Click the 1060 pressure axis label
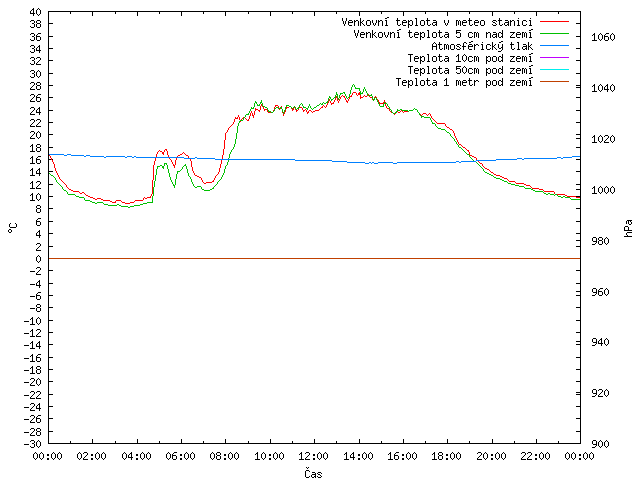 603,38
